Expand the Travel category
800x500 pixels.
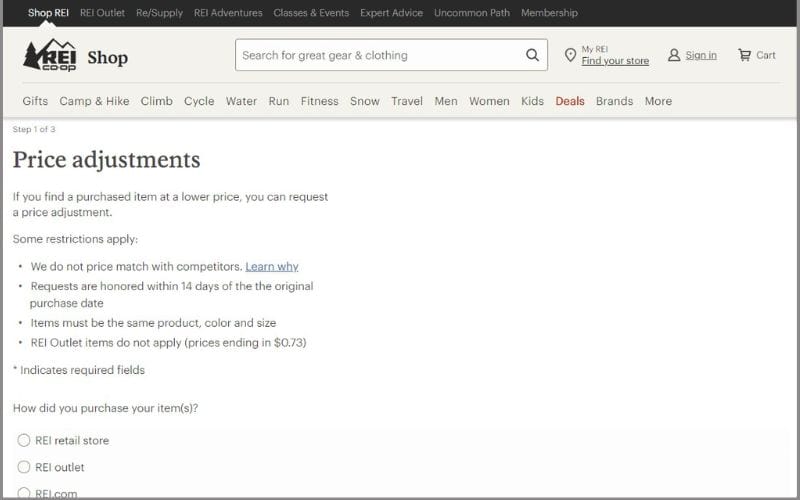pyautogui.click(x=407, y=101)
